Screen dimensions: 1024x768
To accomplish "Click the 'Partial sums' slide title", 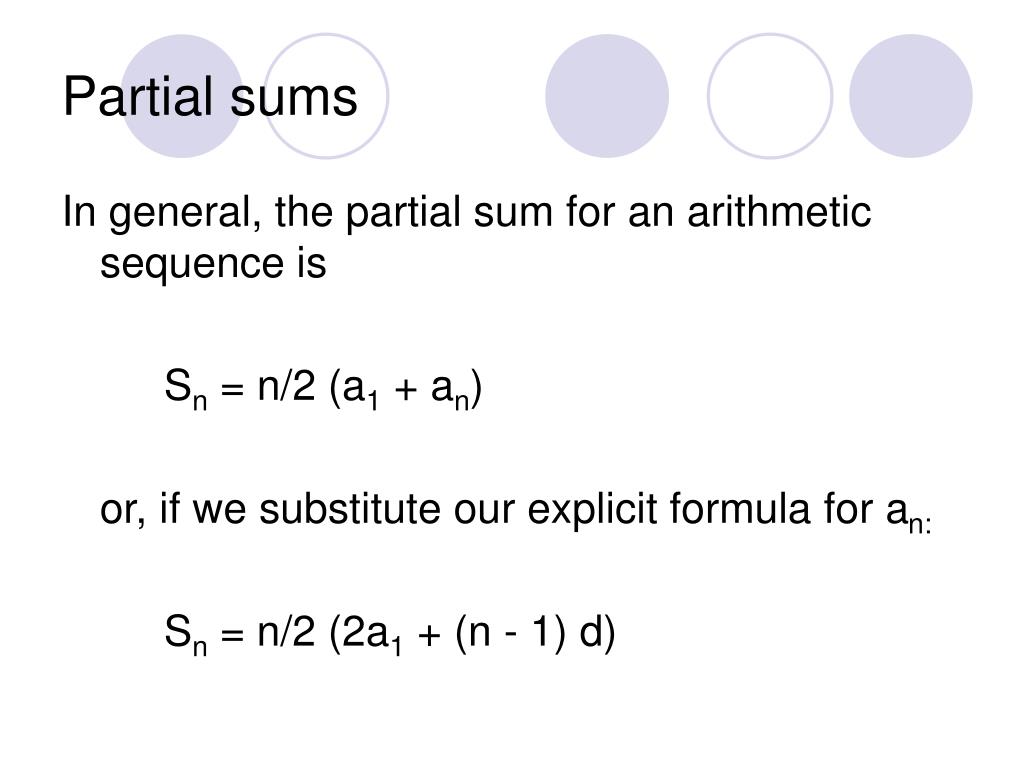I will click(210, 97).
